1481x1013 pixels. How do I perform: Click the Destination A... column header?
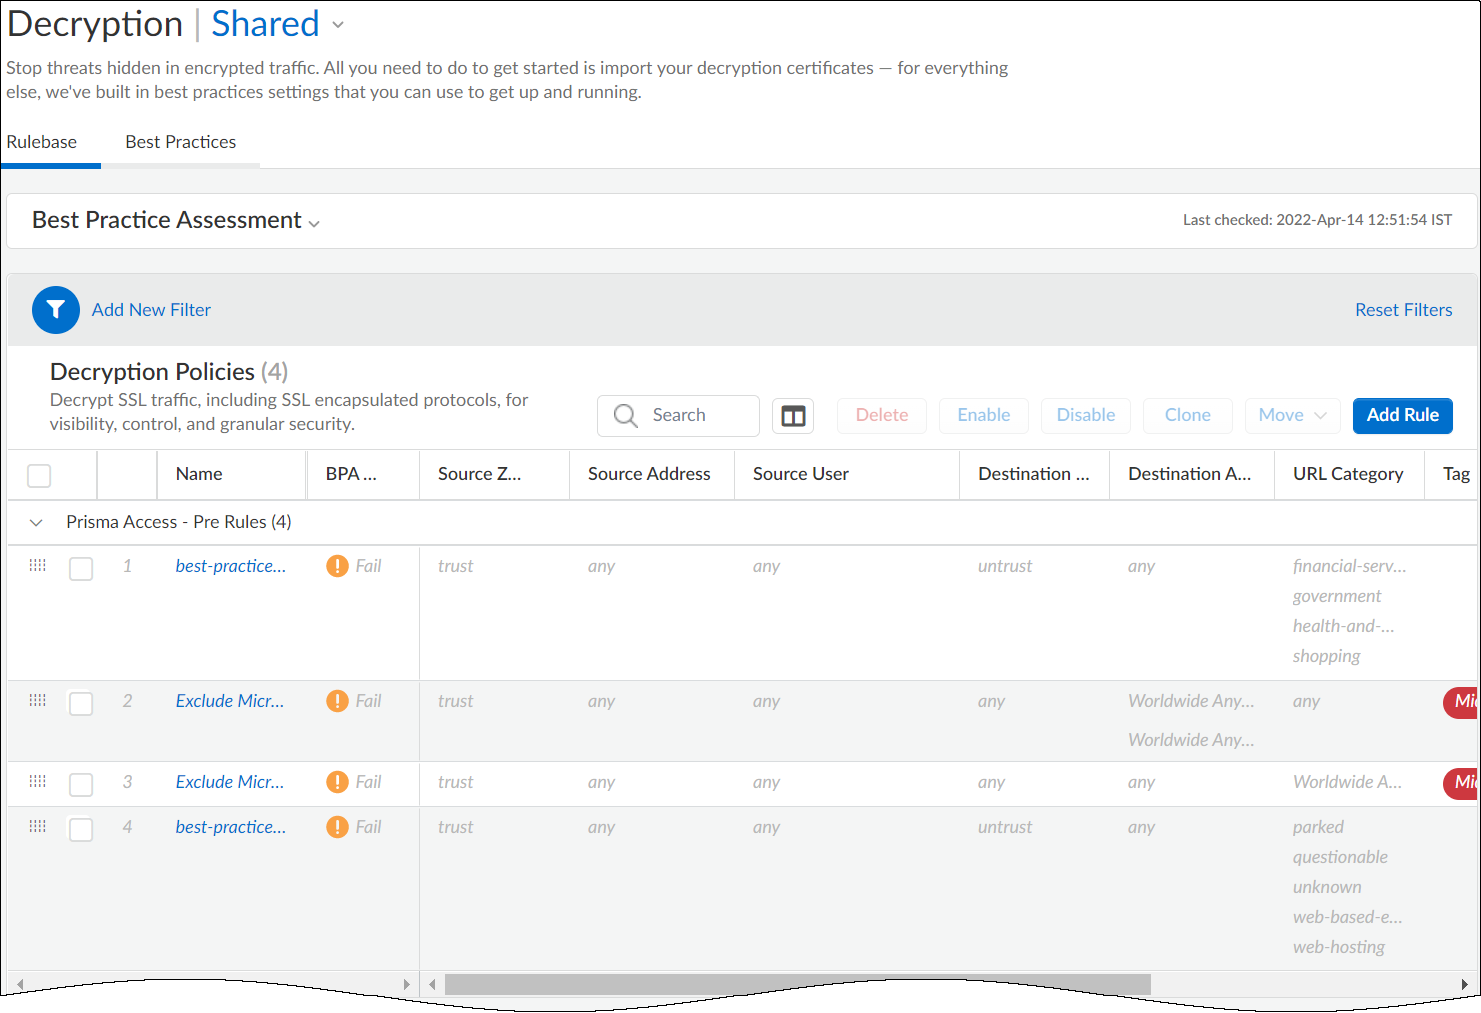(x=1190, y=474)
